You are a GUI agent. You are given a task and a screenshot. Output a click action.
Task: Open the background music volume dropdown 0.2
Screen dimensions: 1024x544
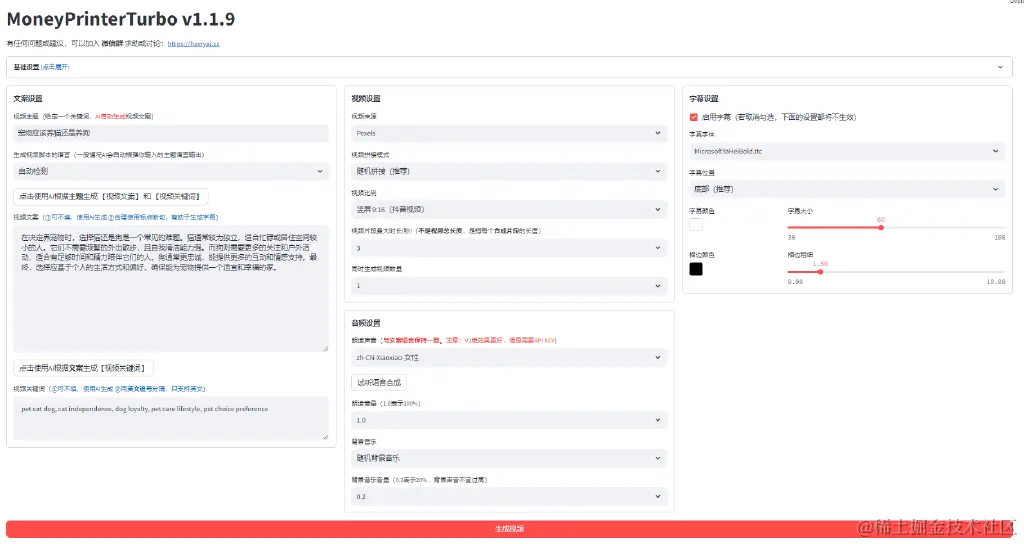[x=509, y=496]
